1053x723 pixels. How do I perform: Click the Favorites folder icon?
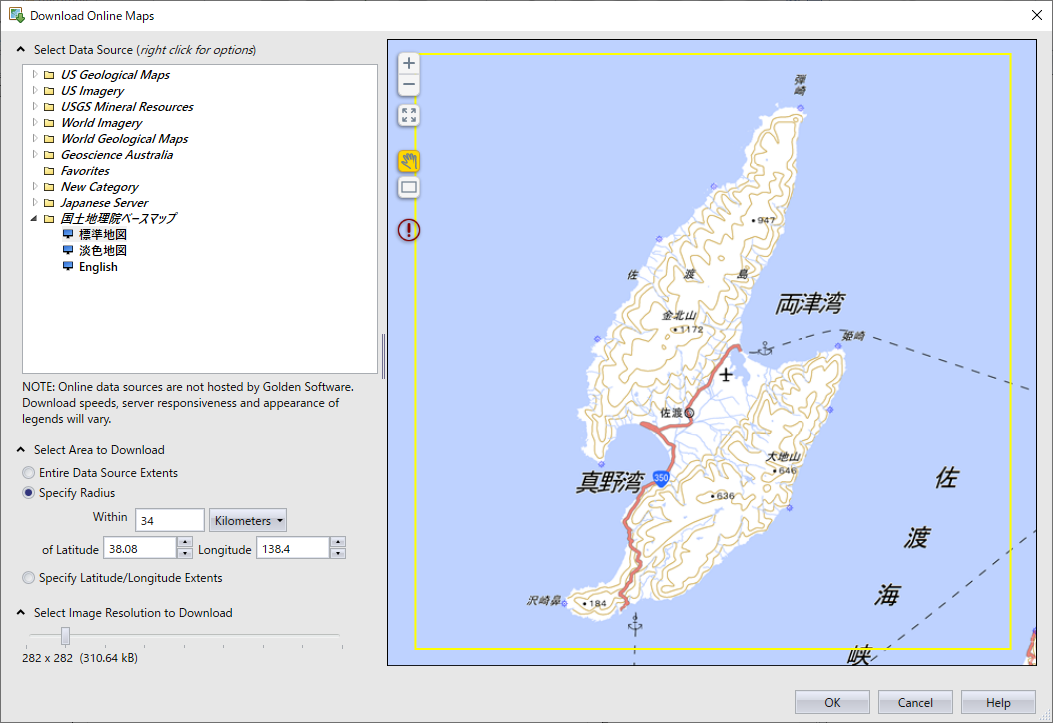[x=49, y=171]
